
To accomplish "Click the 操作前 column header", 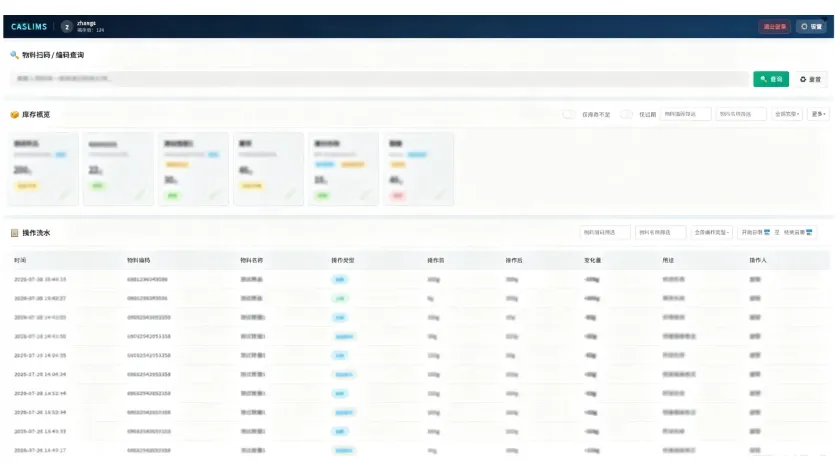I will tap(436, 260).
